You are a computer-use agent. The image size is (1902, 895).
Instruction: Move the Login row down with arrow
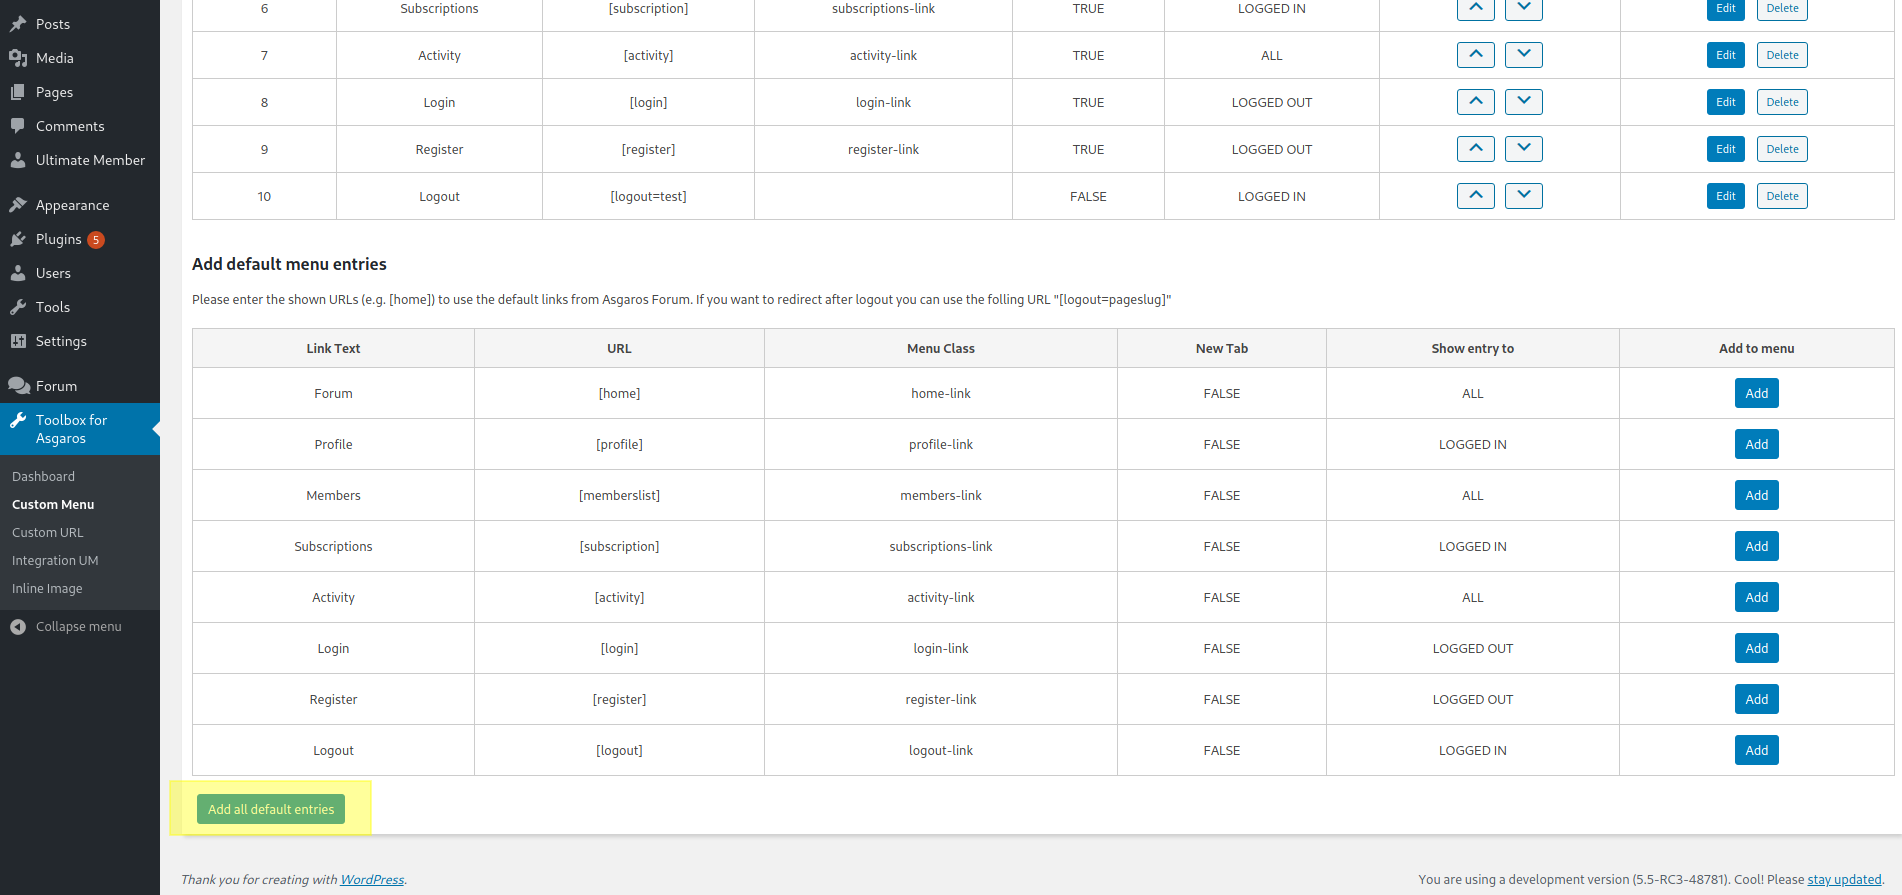click(1523, 102)
